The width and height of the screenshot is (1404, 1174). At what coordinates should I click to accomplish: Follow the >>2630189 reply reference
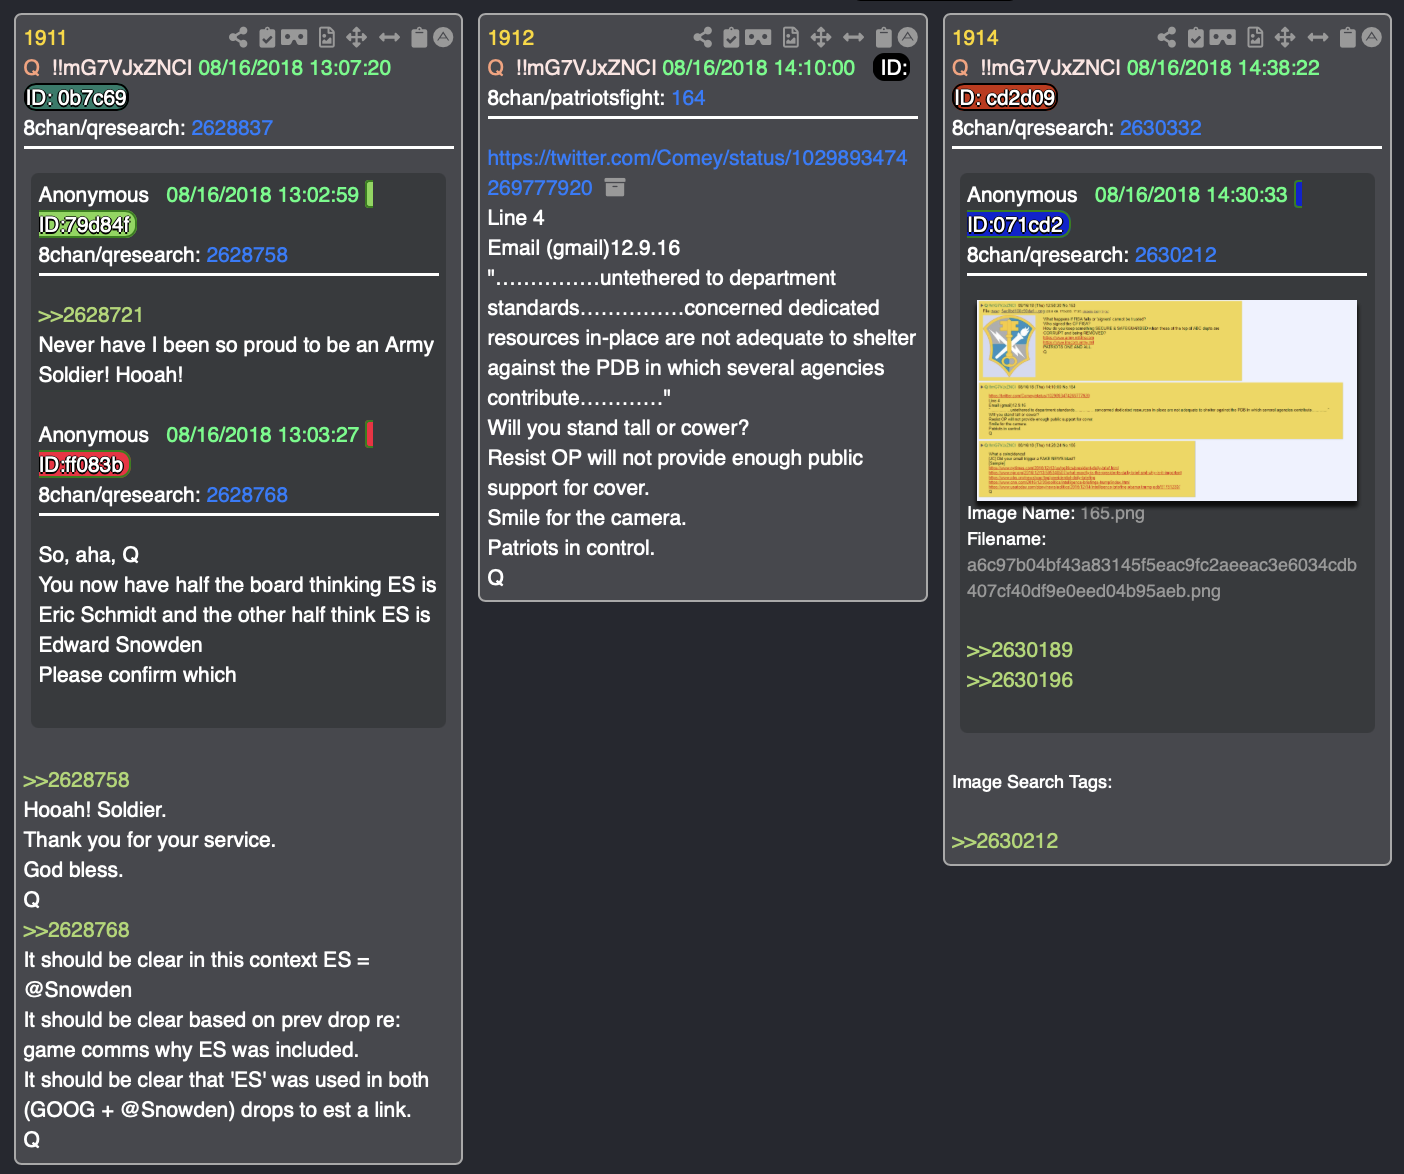coord(1019,650)
